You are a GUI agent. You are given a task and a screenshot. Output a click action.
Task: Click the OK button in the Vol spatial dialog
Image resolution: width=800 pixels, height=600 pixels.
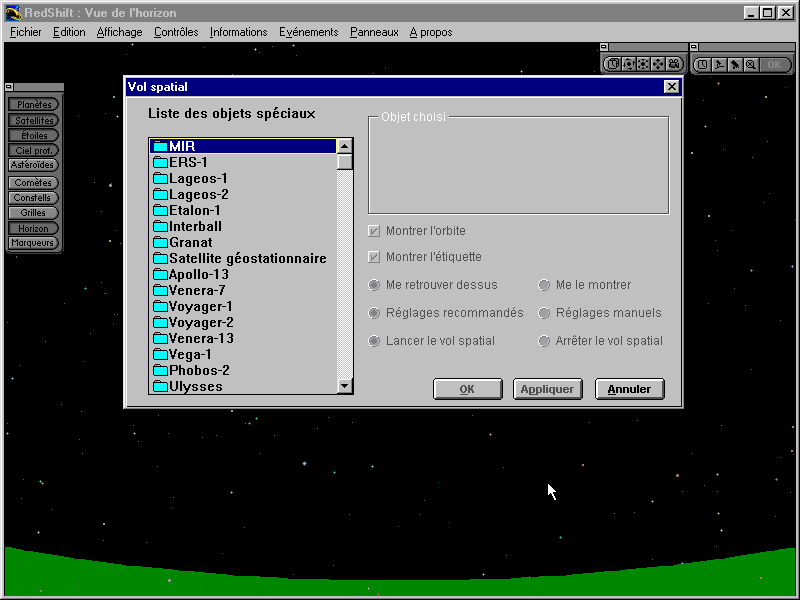pos(467,389)
